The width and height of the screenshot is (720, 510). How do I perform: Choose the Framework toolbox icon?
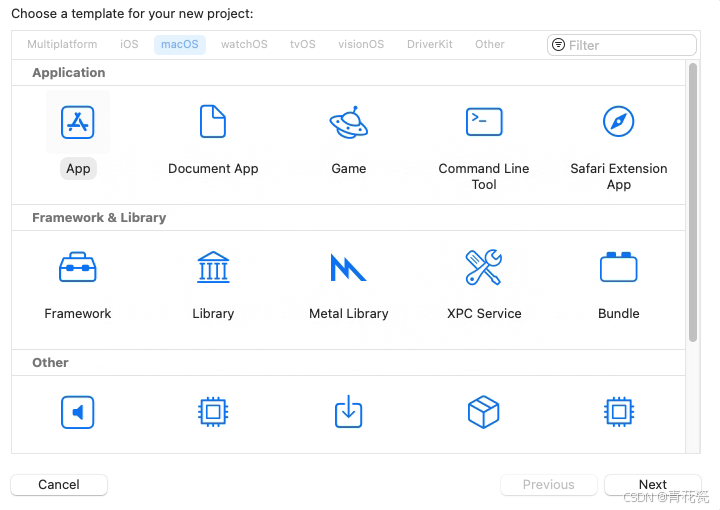78,267
